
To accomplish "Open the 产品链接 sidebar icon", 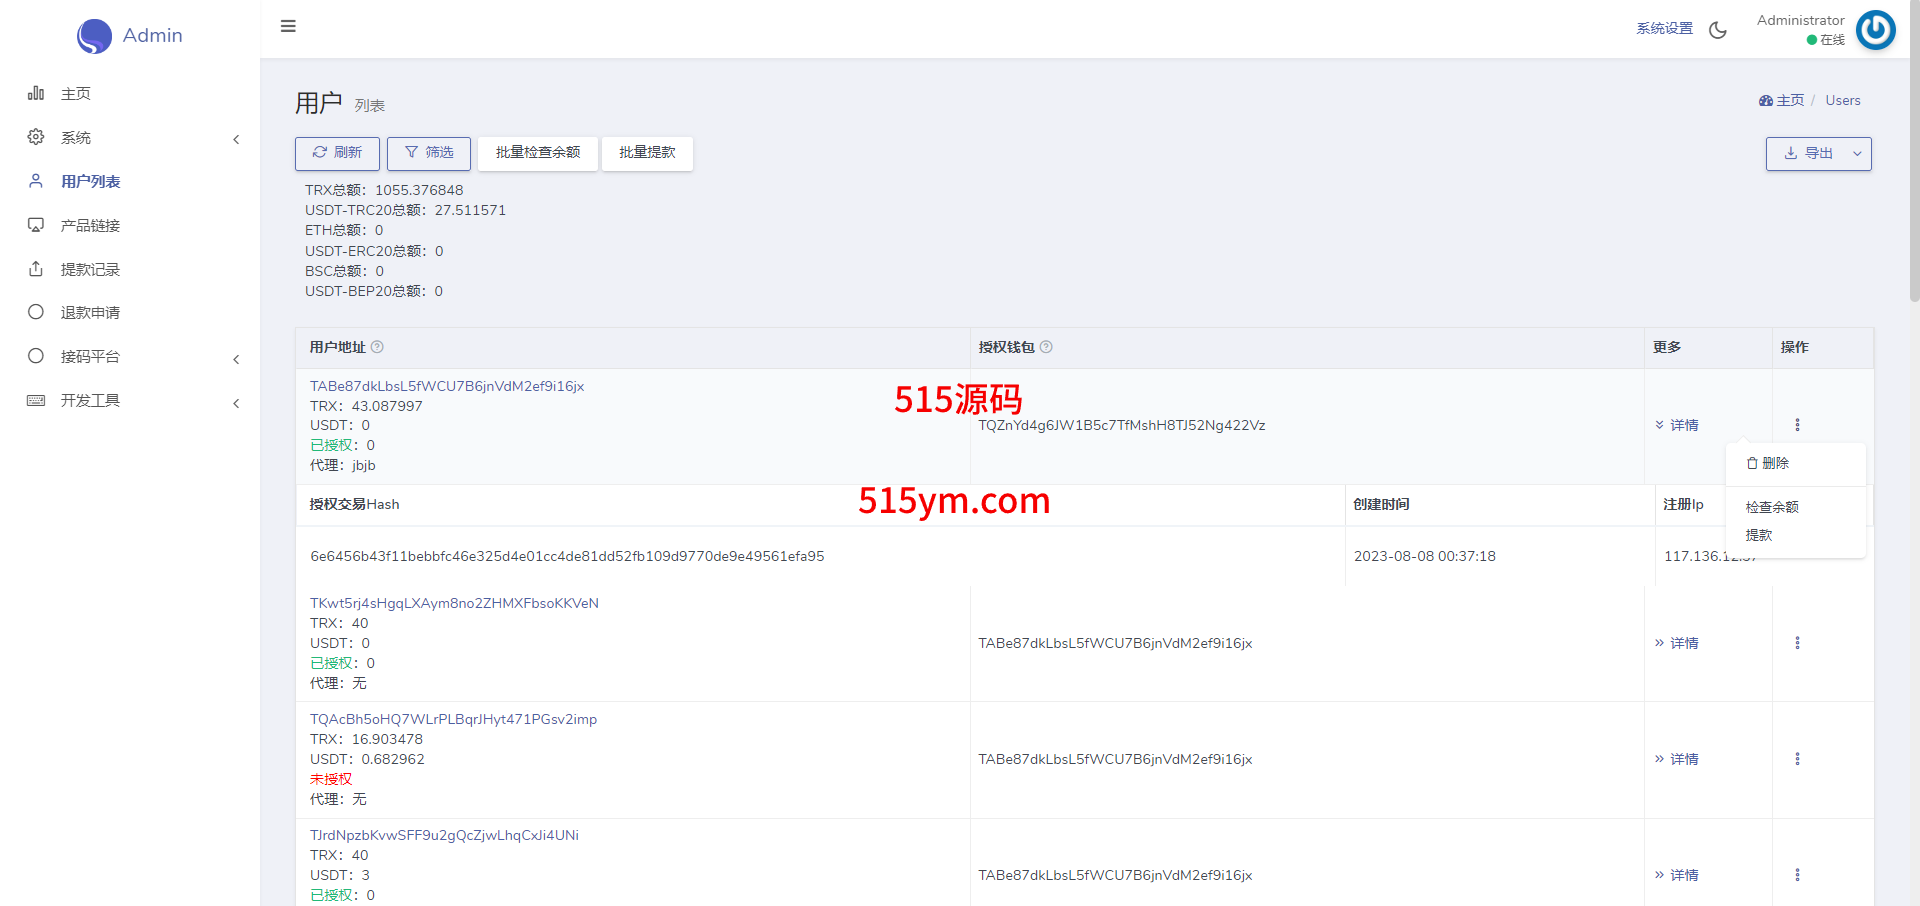I will 36,225.
